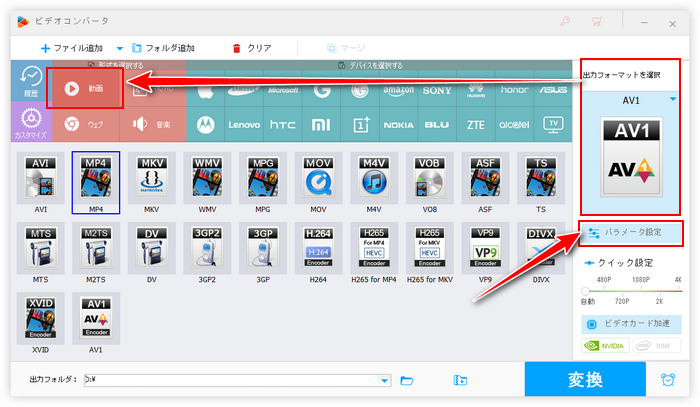Choose the TS format icon

(541, 178)
